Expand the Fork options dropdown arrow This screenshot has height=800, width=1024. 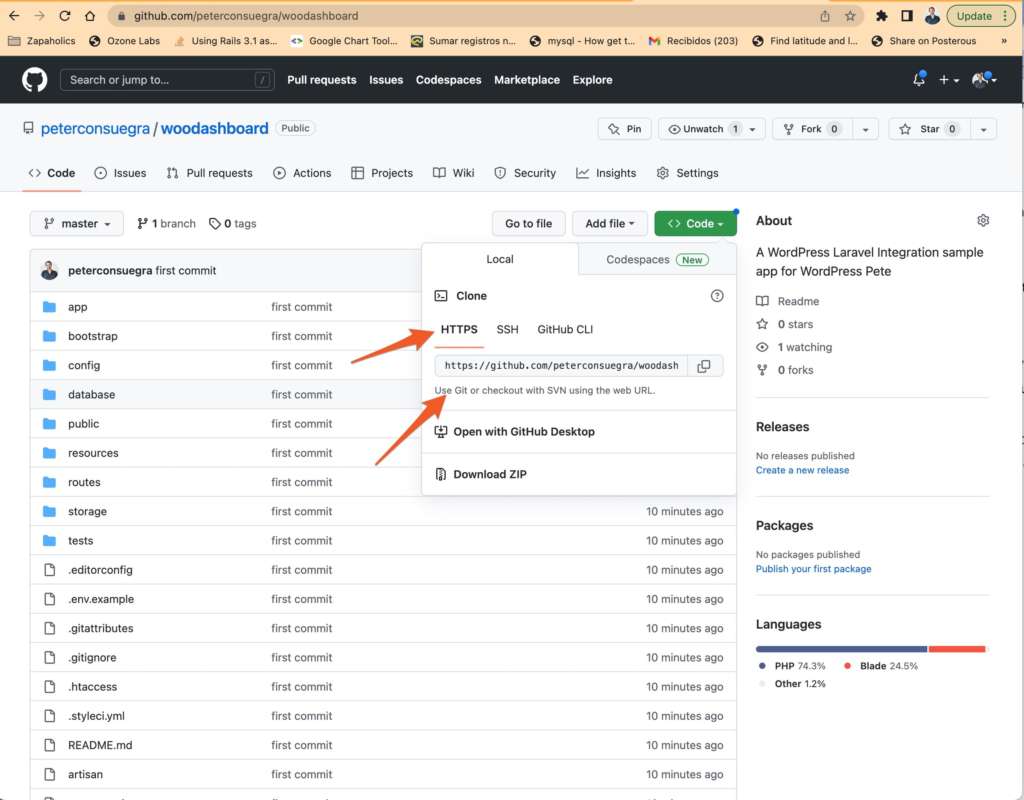(866, 129)
